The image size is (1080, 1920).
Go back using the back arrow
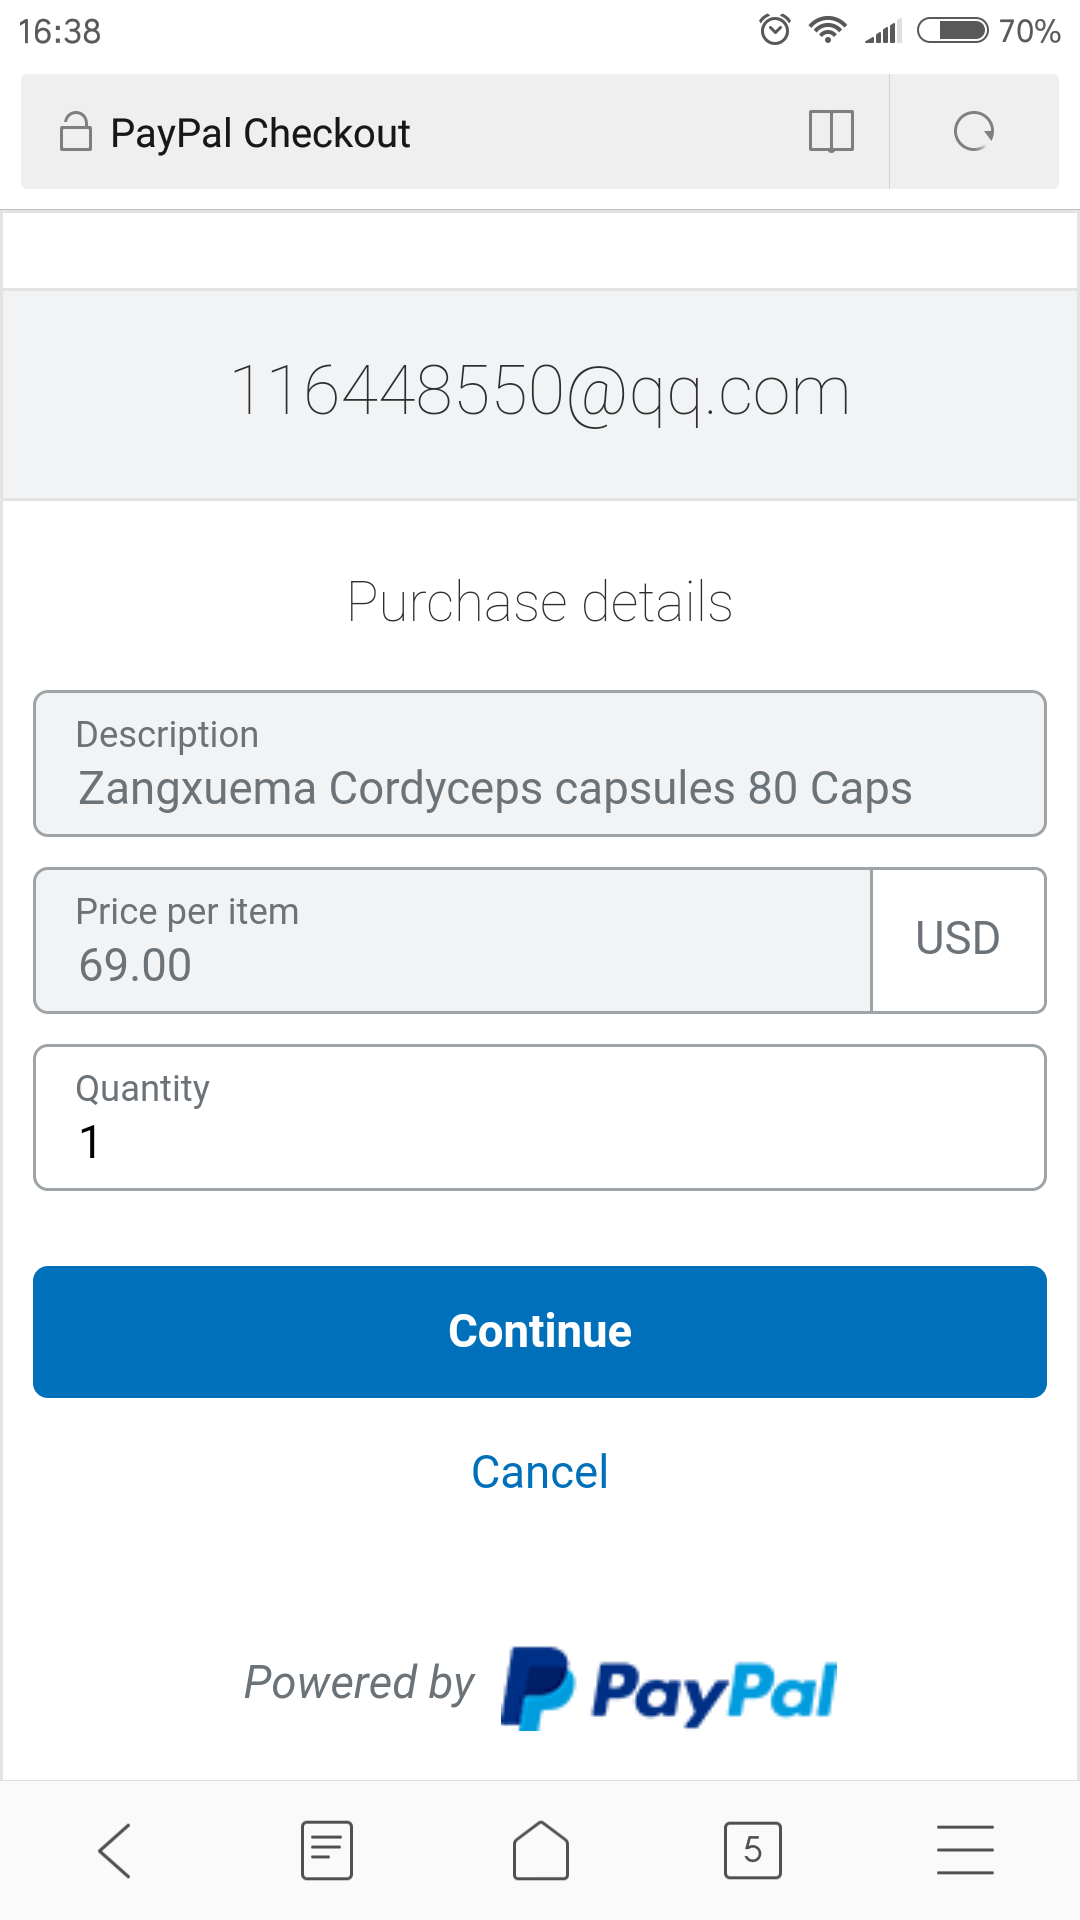click(x=115, y=1850)
